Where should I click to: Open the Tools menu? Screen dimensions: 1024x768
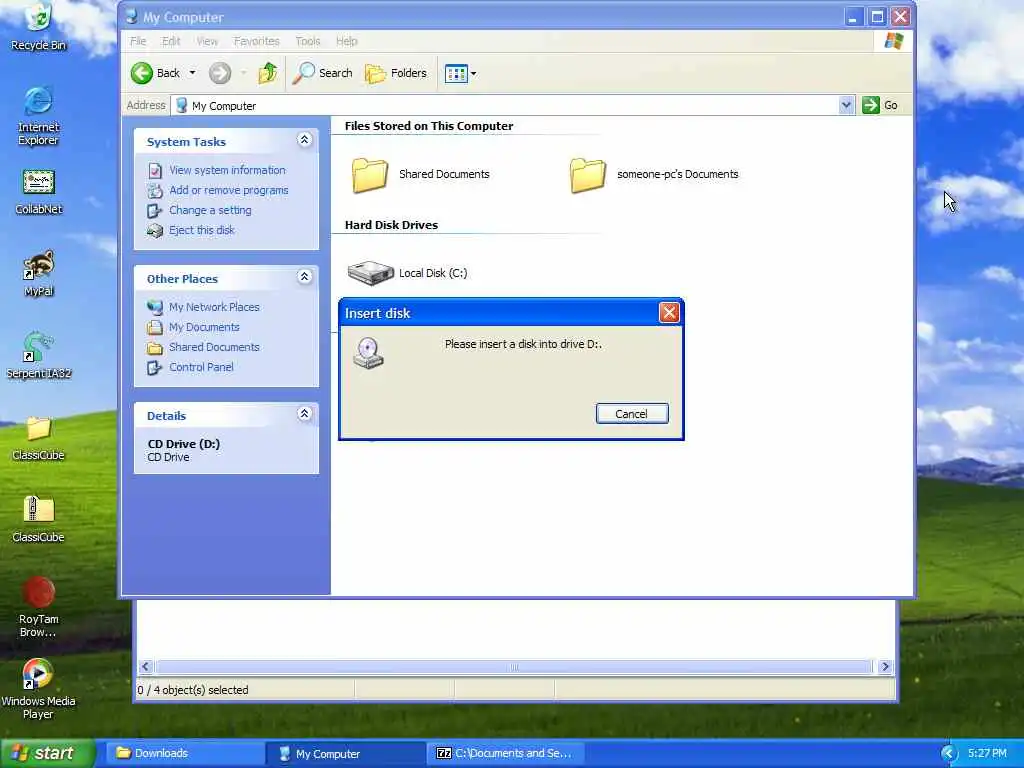308,41
